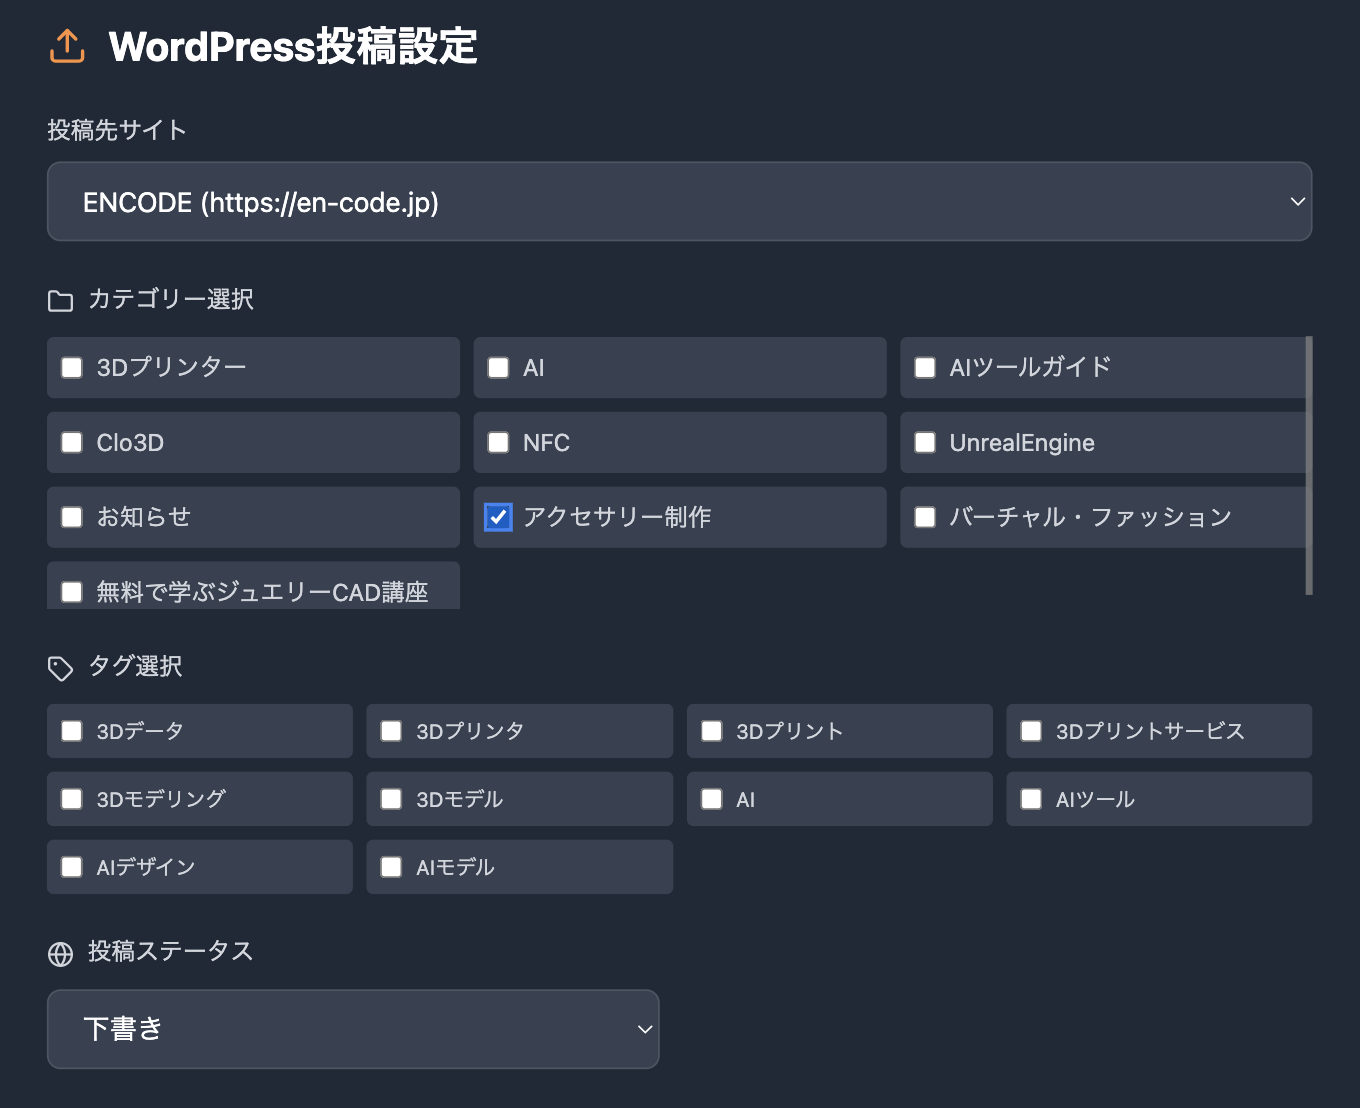Check the 無料で学ぶジュエリーCAD講座 category
The height and width of the screenshot is (1108, 1360).
72,592
